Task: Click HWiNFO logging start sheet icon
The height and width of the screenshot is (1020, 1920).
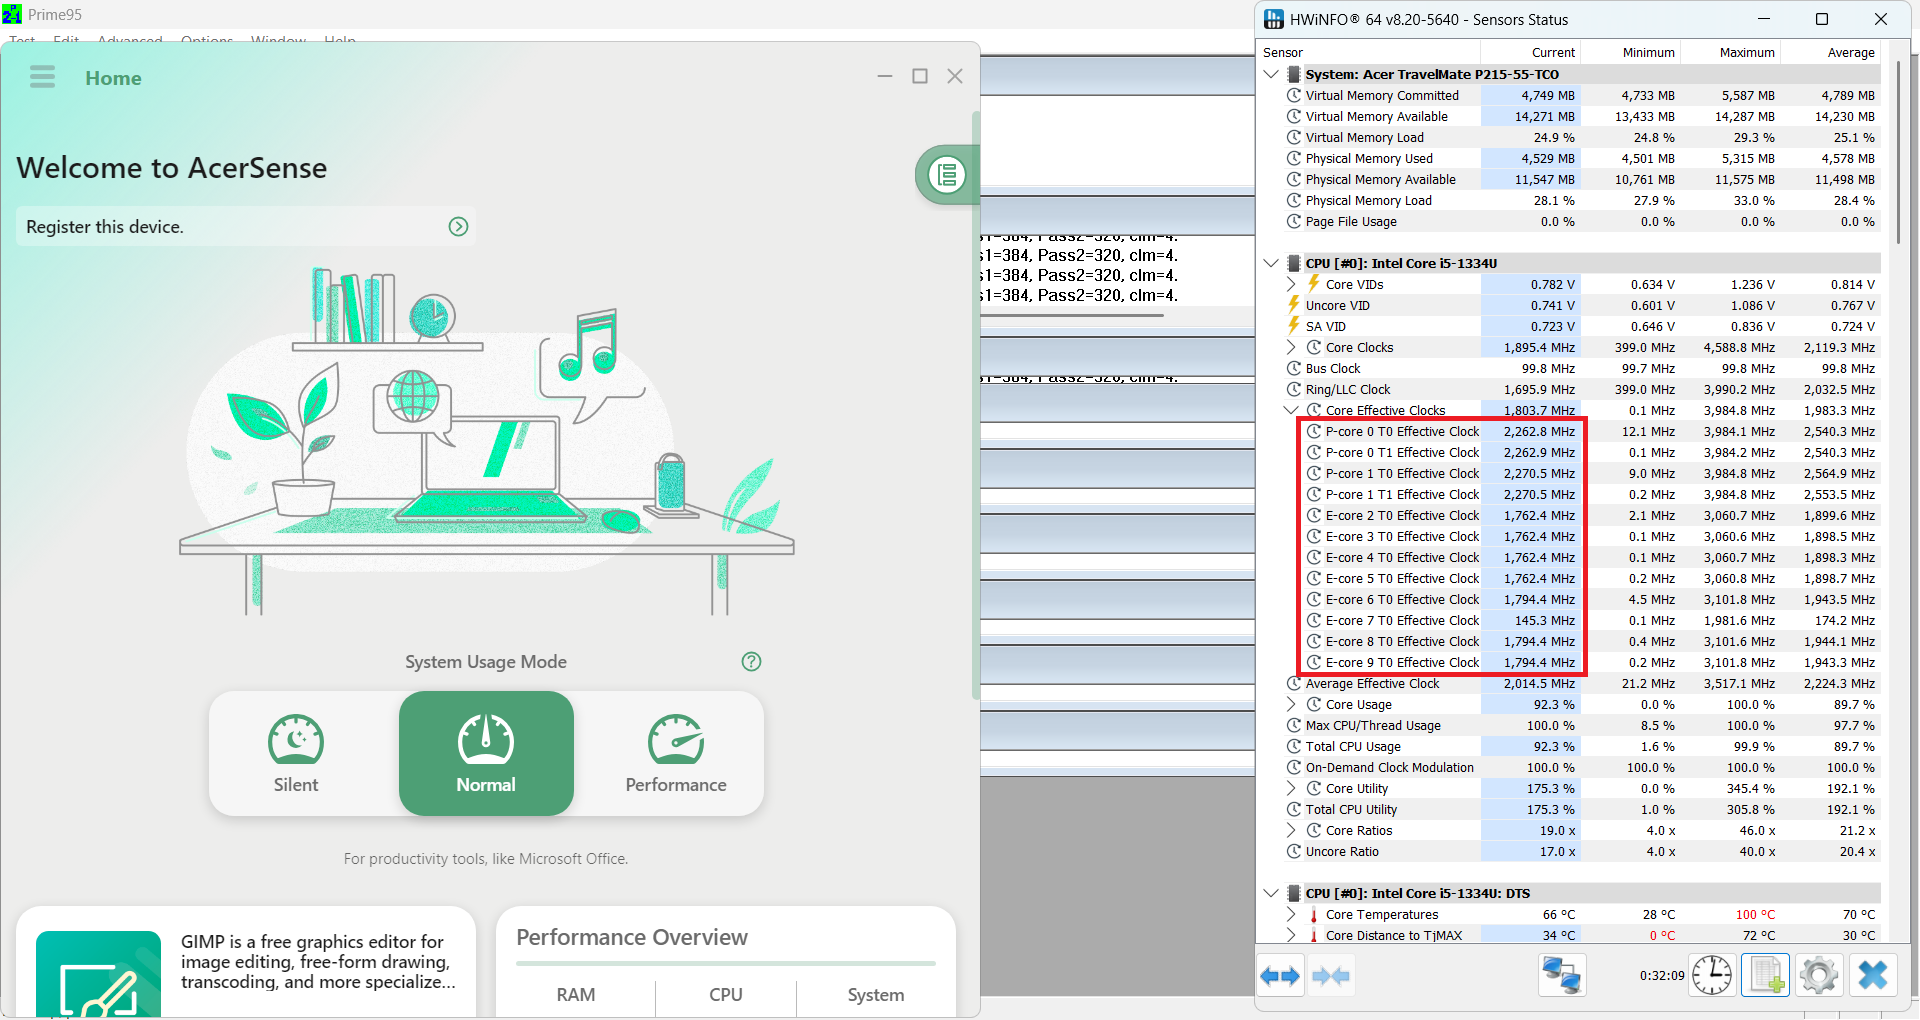Action: point(1765,975)
